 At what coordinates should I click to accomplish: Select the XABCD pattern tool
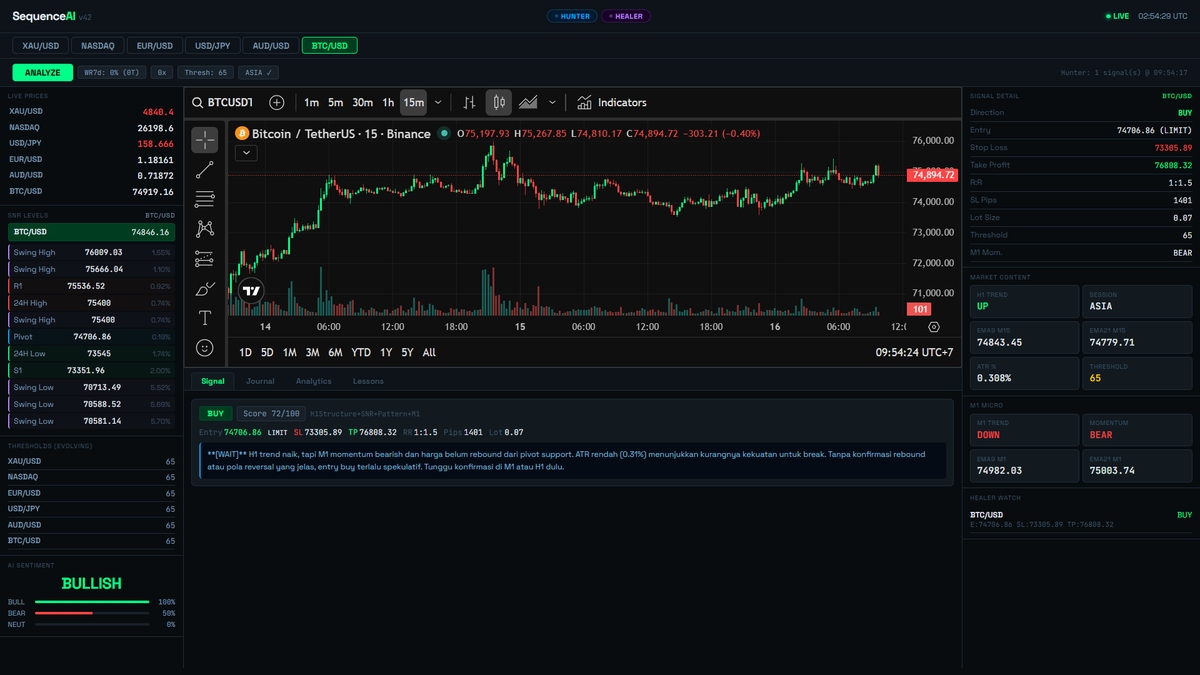[x=205, y=229]
